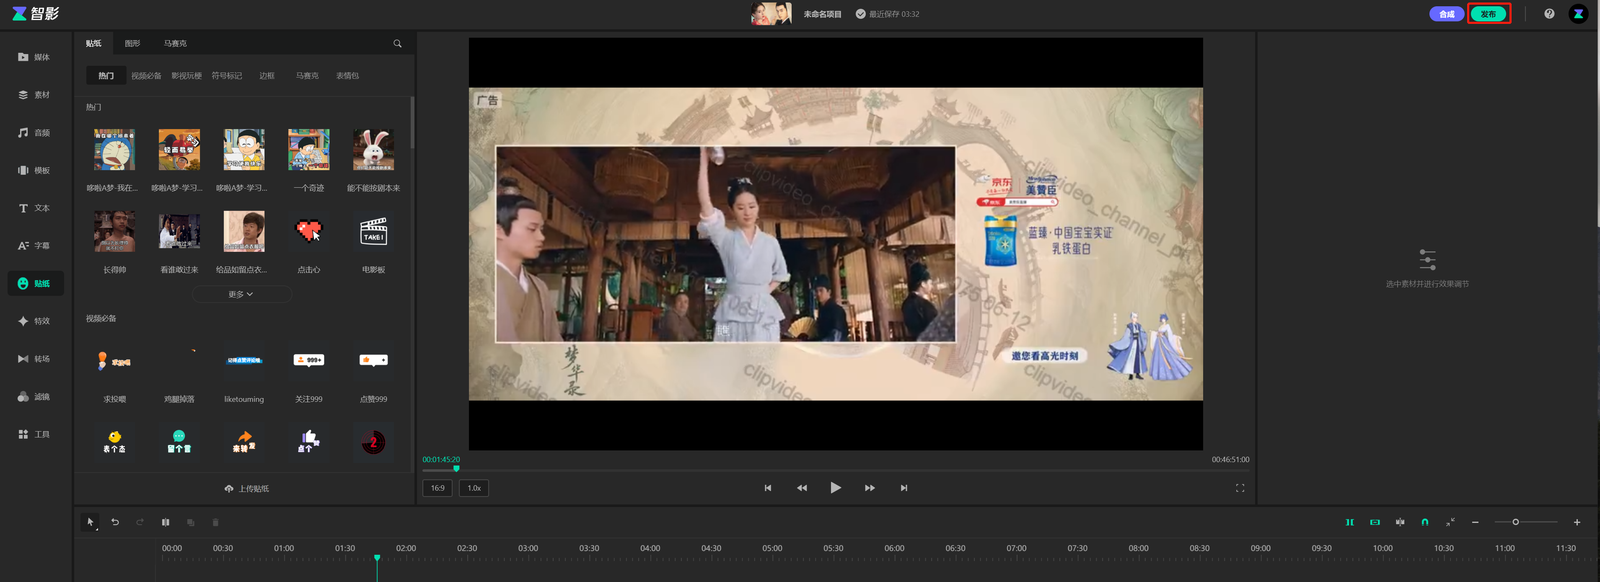
Task: Select the 表情包 category filter
Action: 347,75
